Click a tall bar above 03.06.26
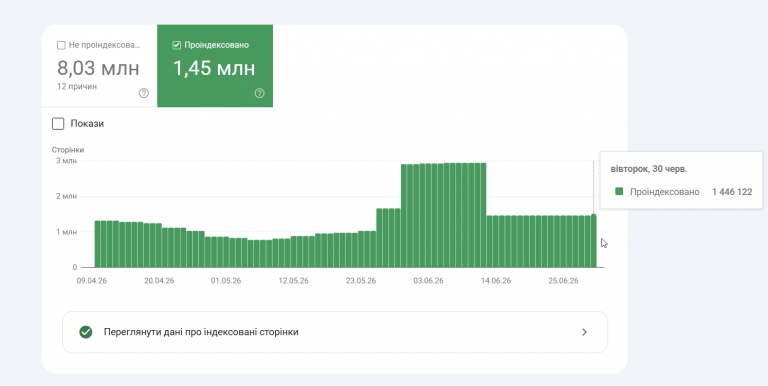This screenshot has width=768, height=386. pyautogui.click(x=429, y=216)
